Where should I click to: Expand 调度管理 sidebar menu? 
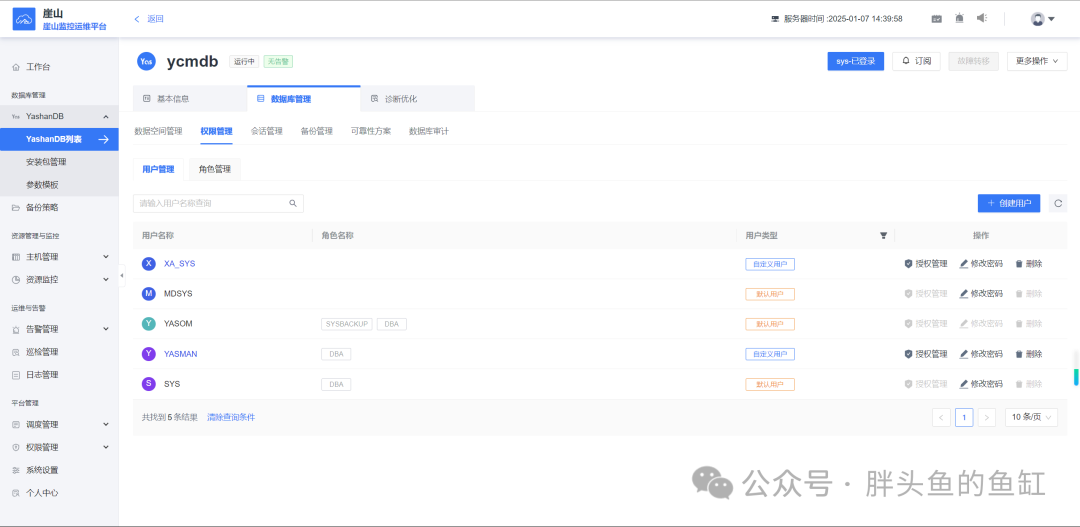59,424
